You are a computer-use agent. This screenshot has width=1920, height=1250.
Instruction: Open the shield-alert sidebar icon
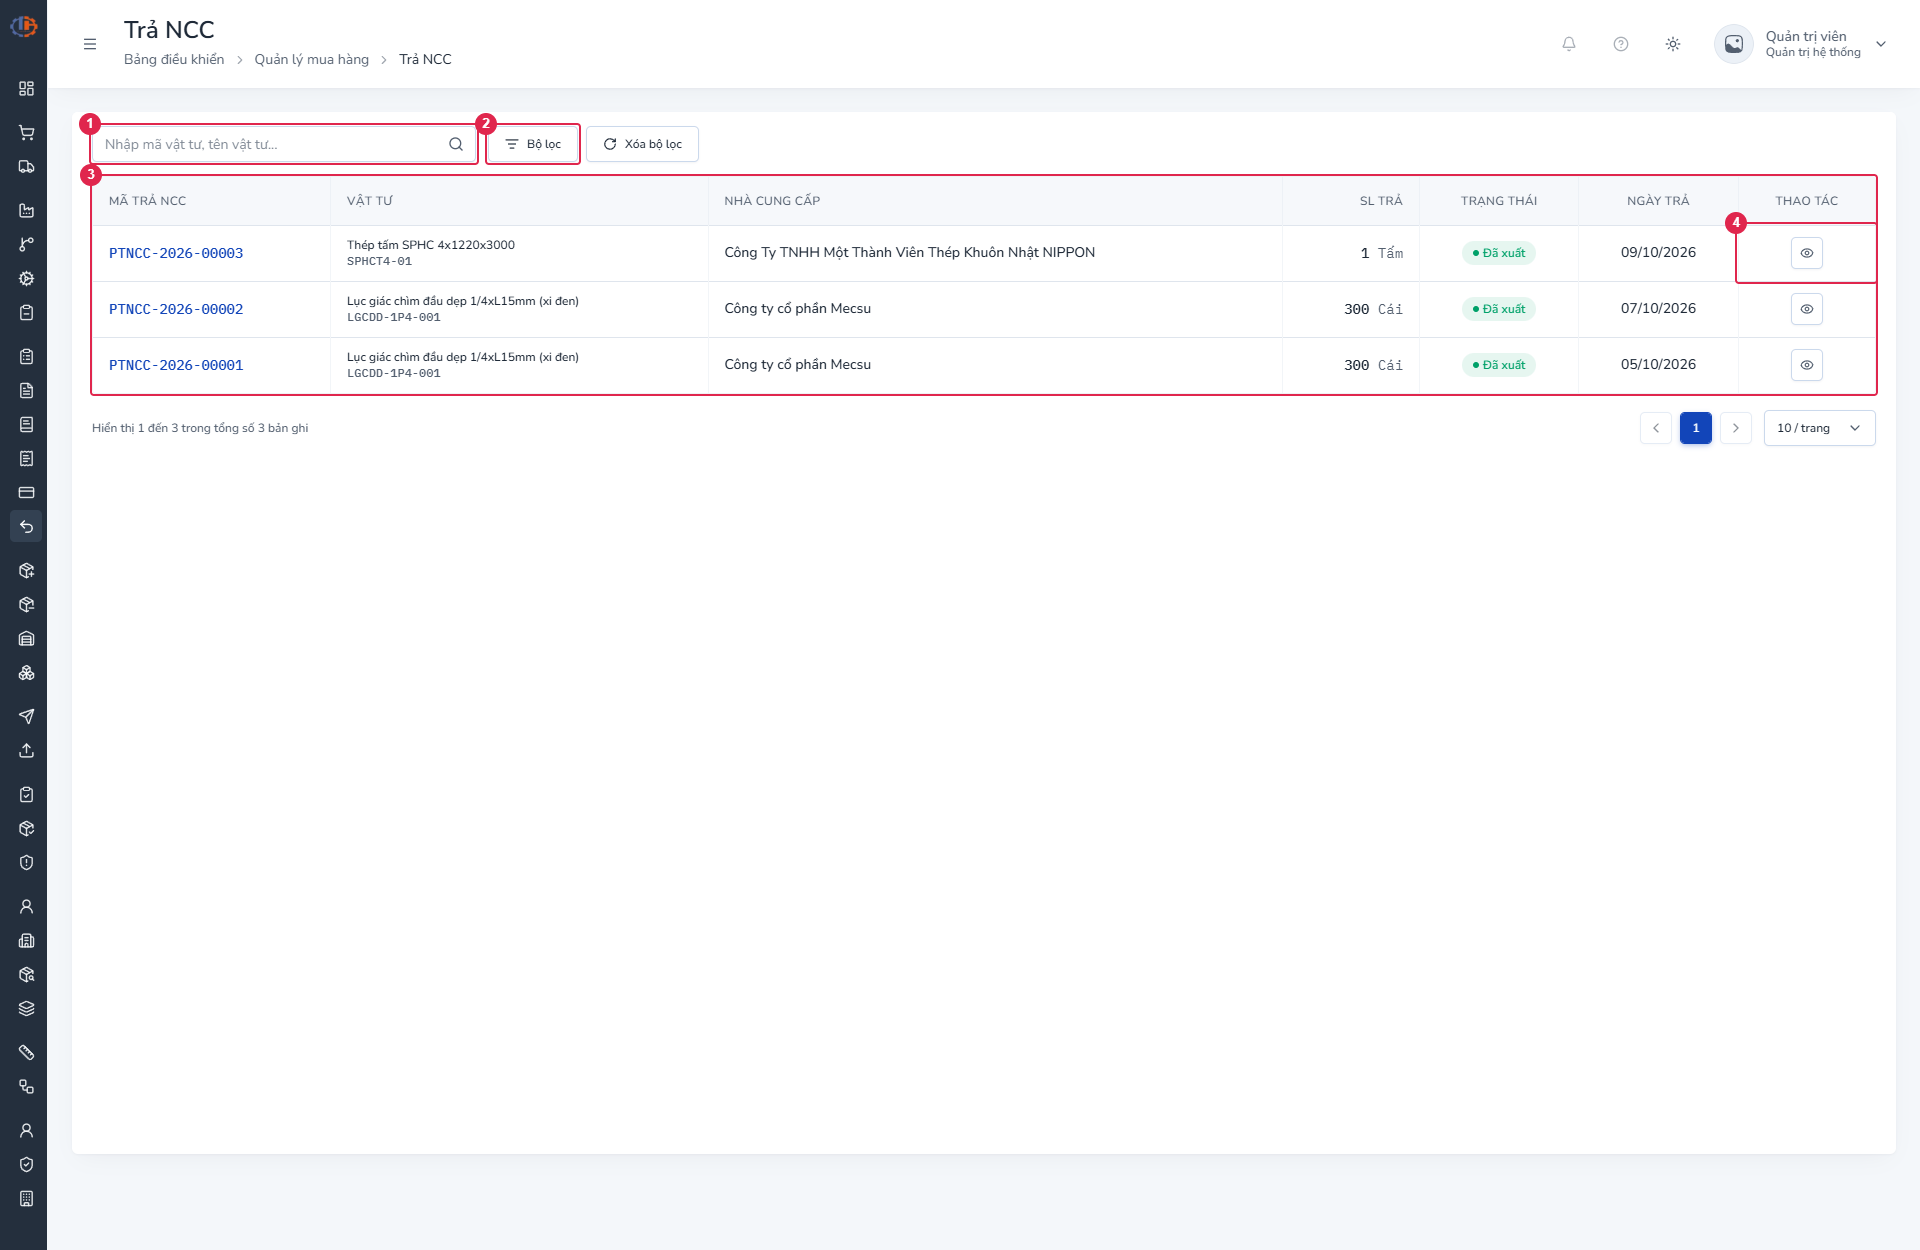click(x=26, y=863)
